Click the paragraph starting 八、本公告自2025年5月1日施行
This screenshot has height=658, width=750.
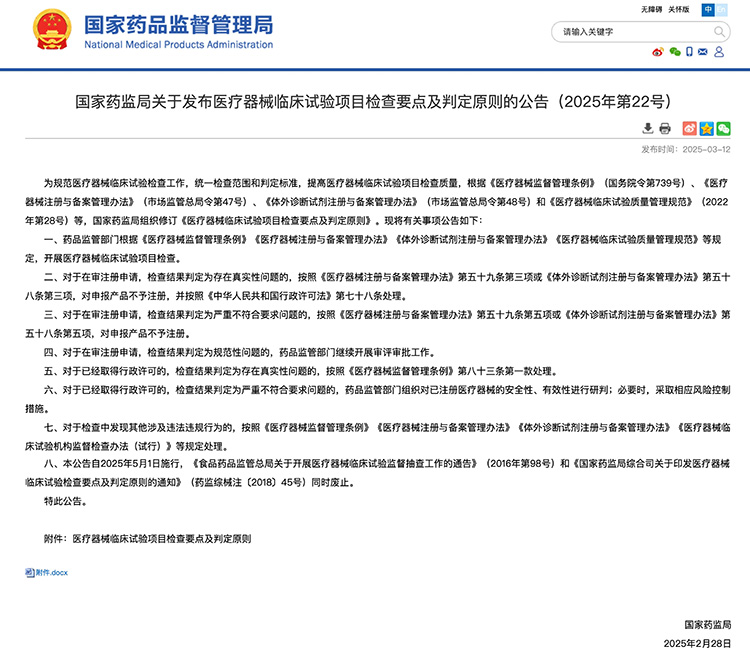pyautogui.click(x=378, y=473)
